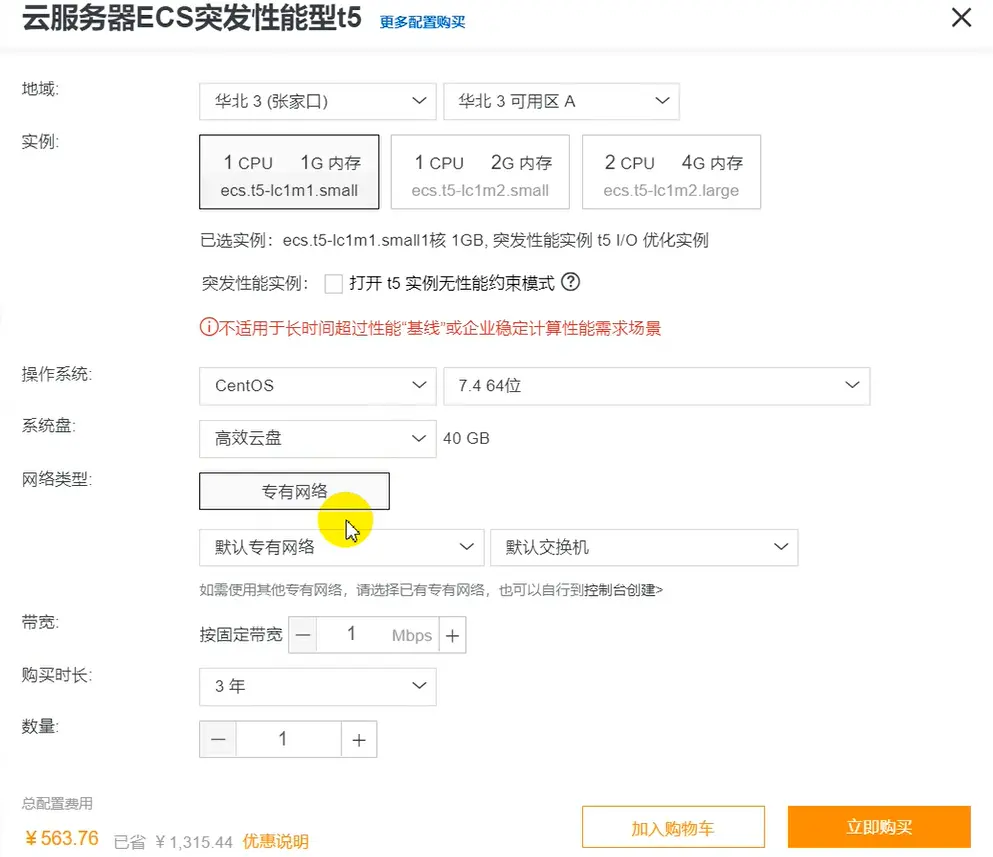Open the 华北3 可用区 A availability zone dropdown
993x857 pixels.
(561, 101)
